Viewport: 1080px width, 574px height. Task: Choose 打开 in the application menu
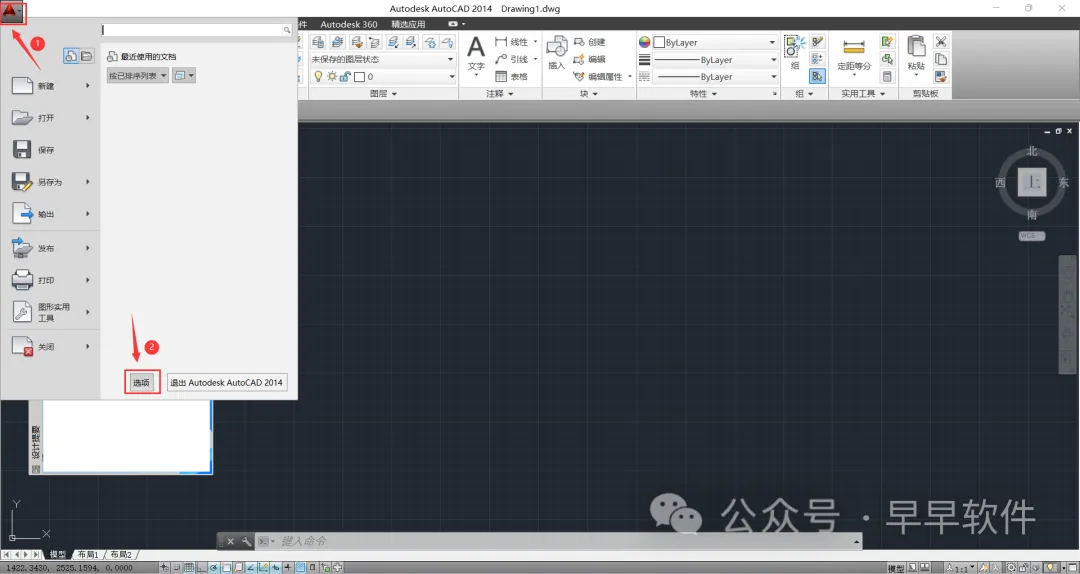point(50,118)
